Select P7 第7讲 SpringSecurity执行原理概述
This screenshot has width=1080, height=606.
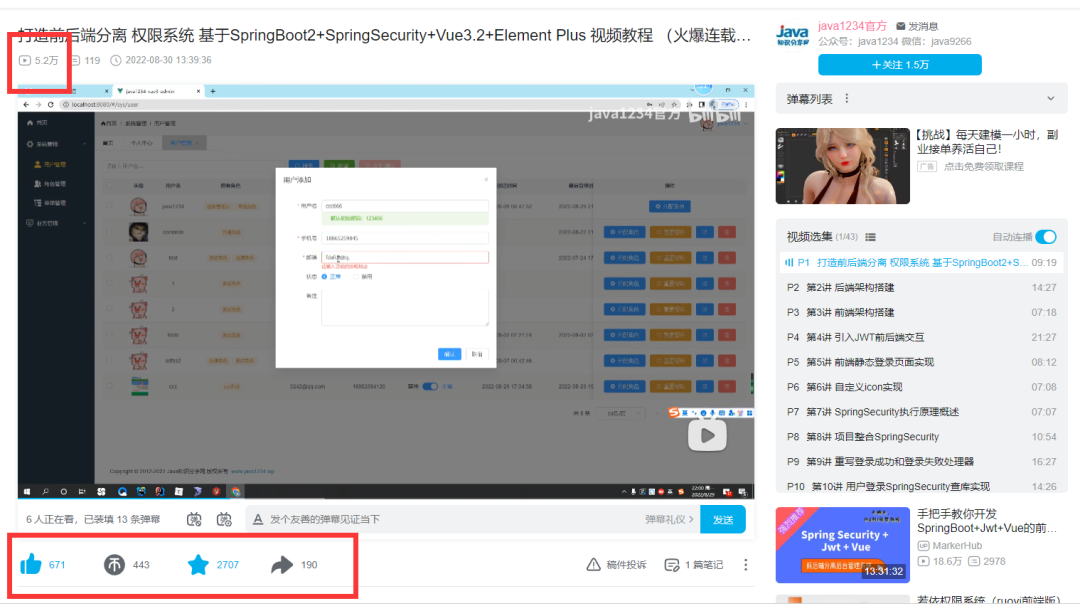pos(921,411)
